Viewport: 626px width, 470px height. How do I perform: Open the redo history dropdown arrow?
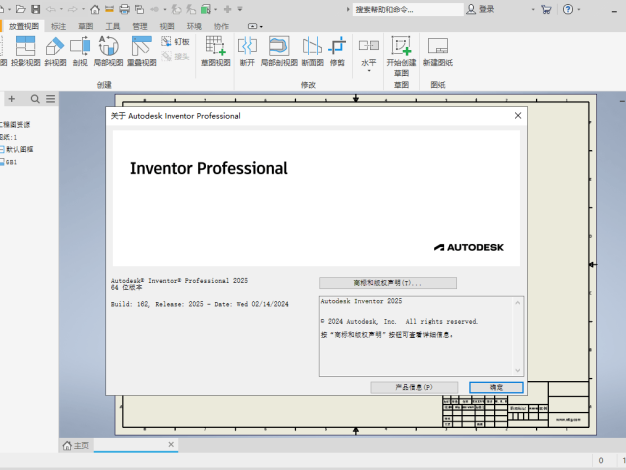pyautogui.click(x=83, y=9)
